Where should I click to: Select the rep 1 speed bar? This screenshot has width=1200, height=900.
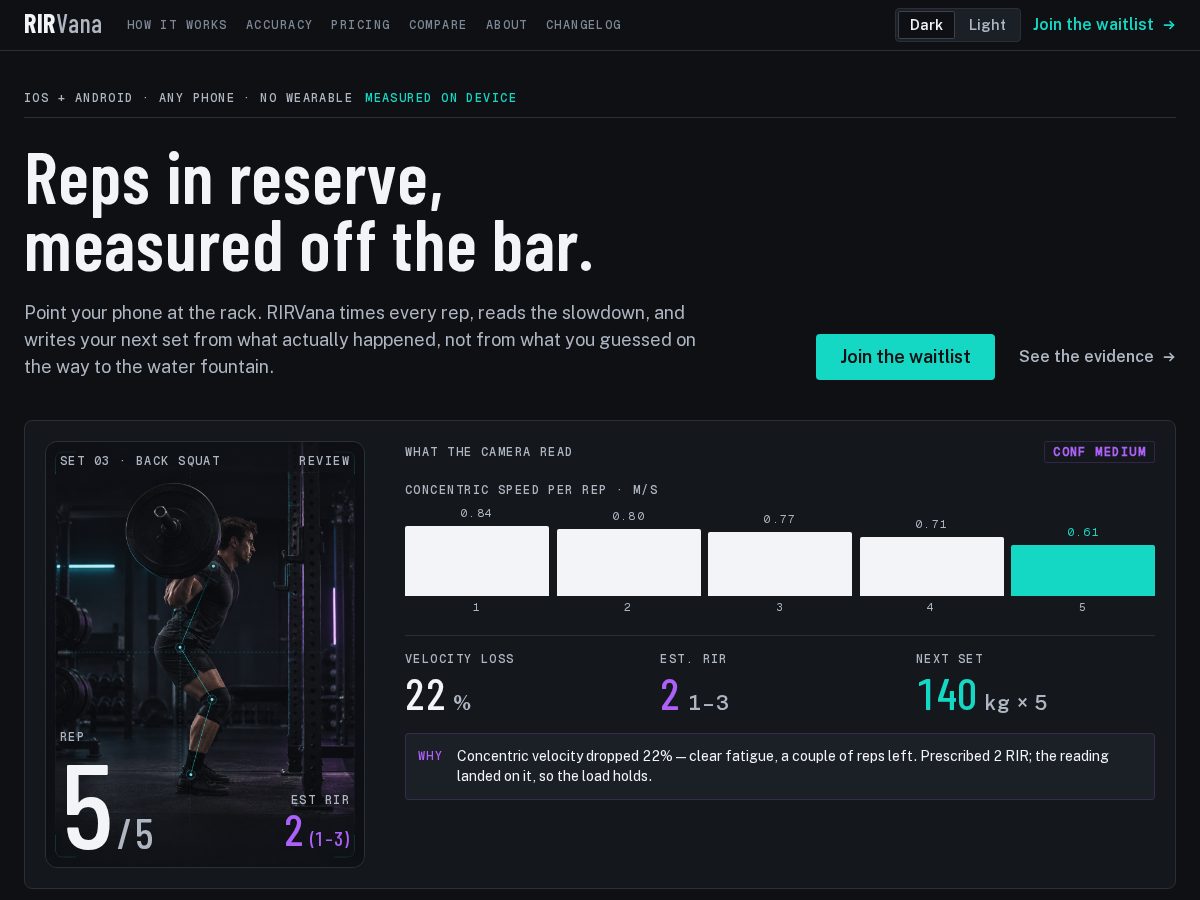[x=477, y=561]
